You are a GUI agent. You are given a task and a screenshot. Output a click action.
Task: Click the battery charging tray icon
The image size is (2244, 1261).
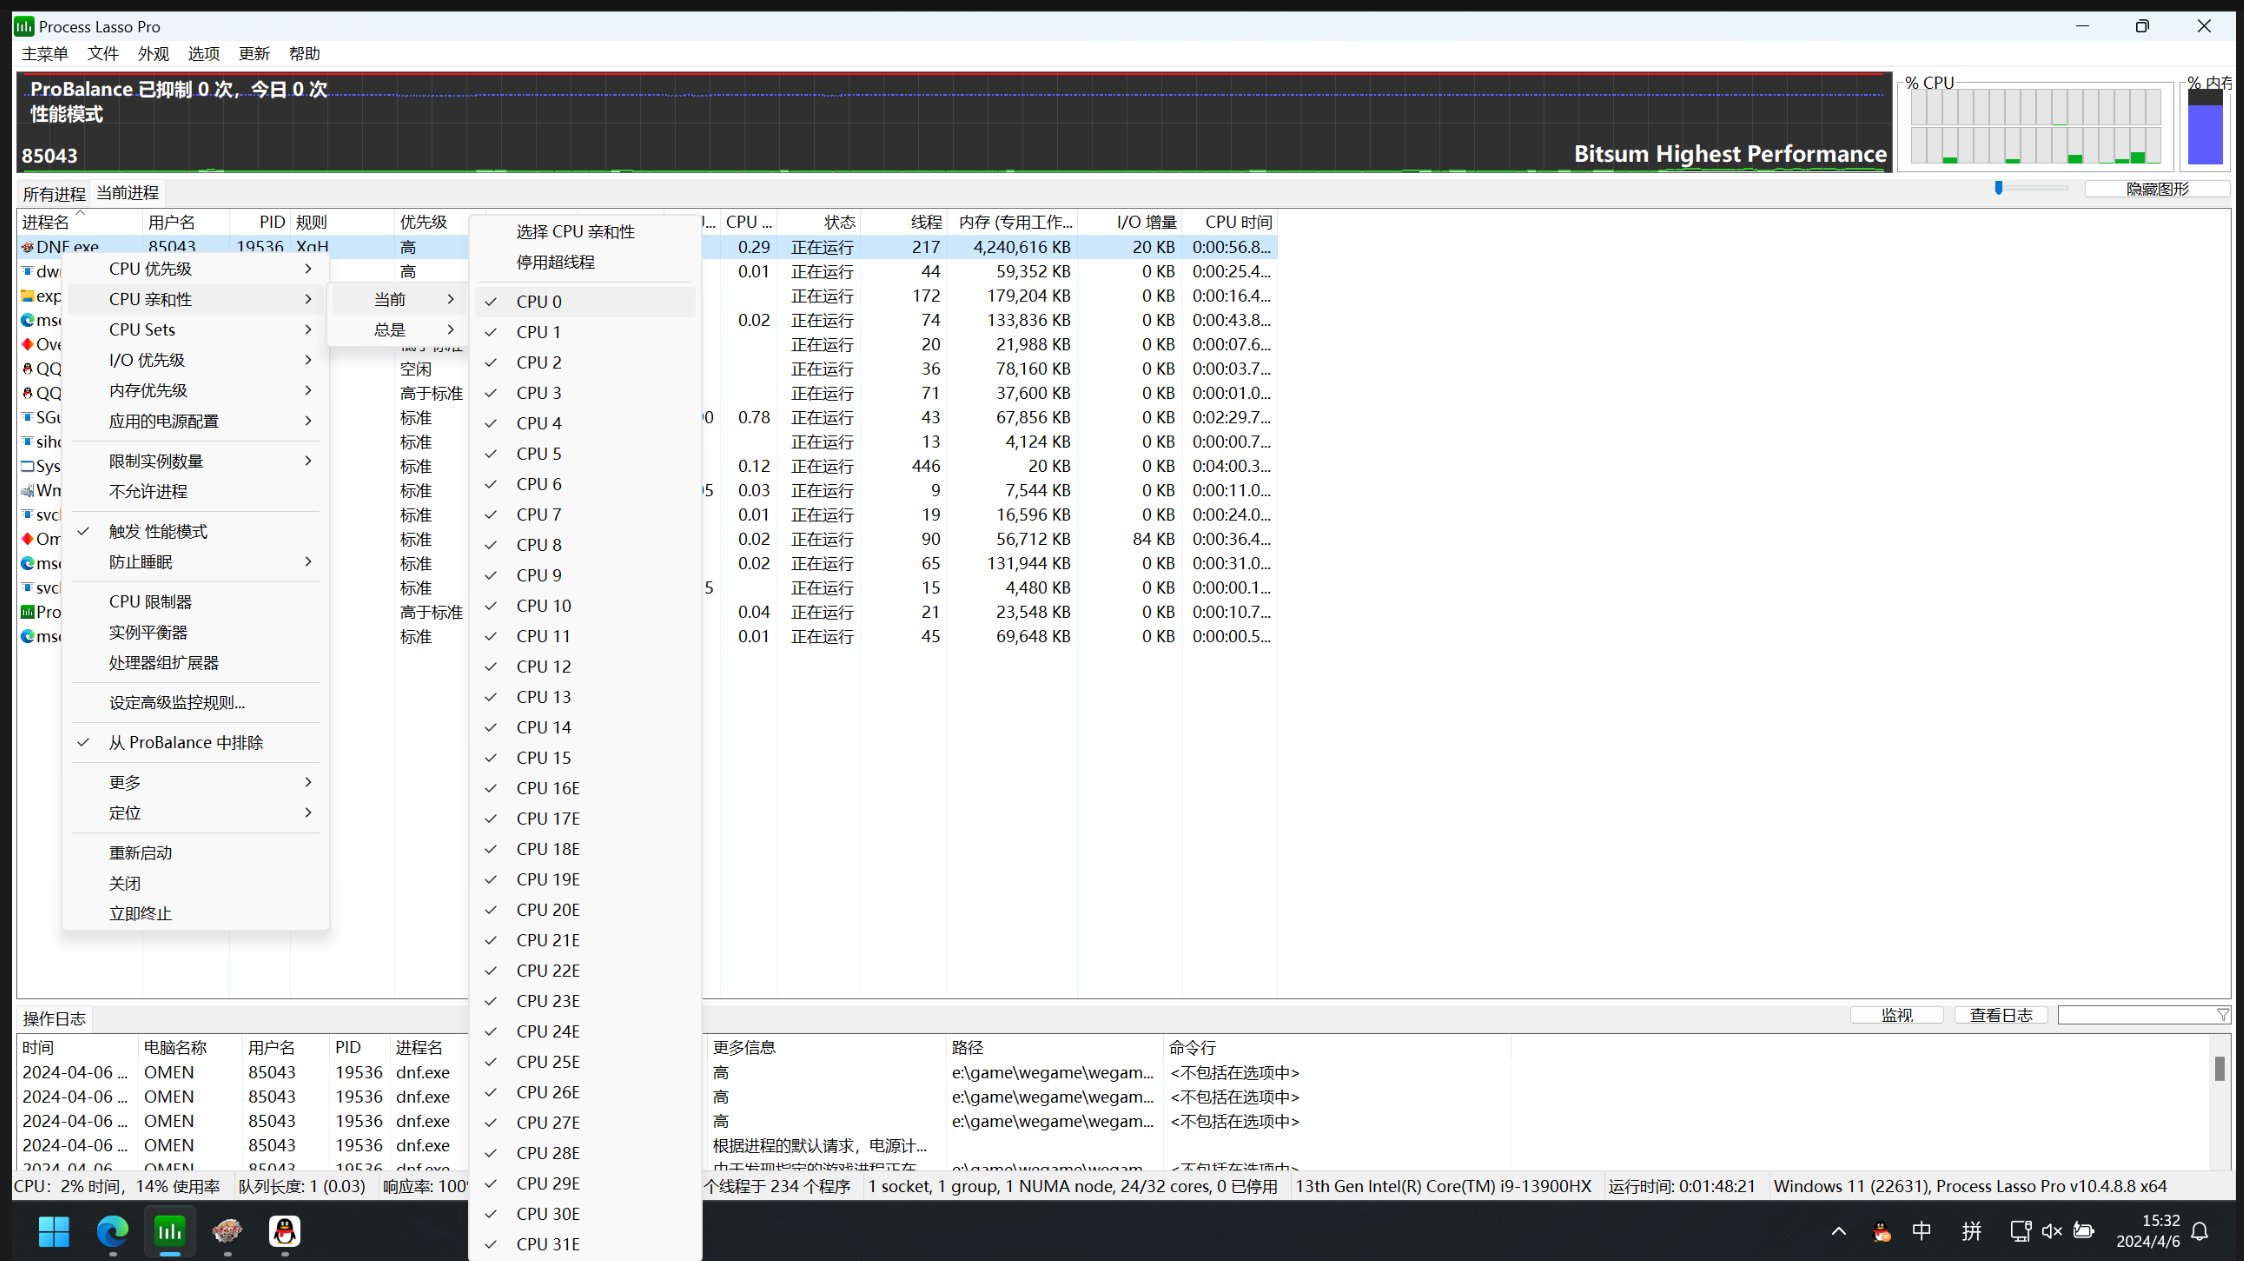[2084, 1231]
